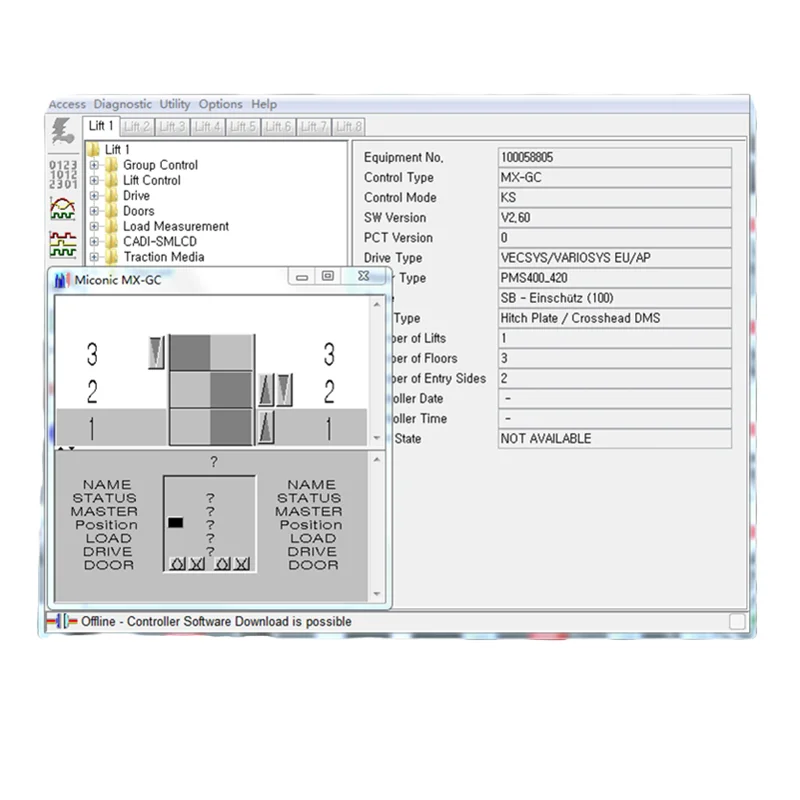This screenshot has height=800, width=800.
Task: Click the Lift 1 root folder icon
Action: click(93, 149)
